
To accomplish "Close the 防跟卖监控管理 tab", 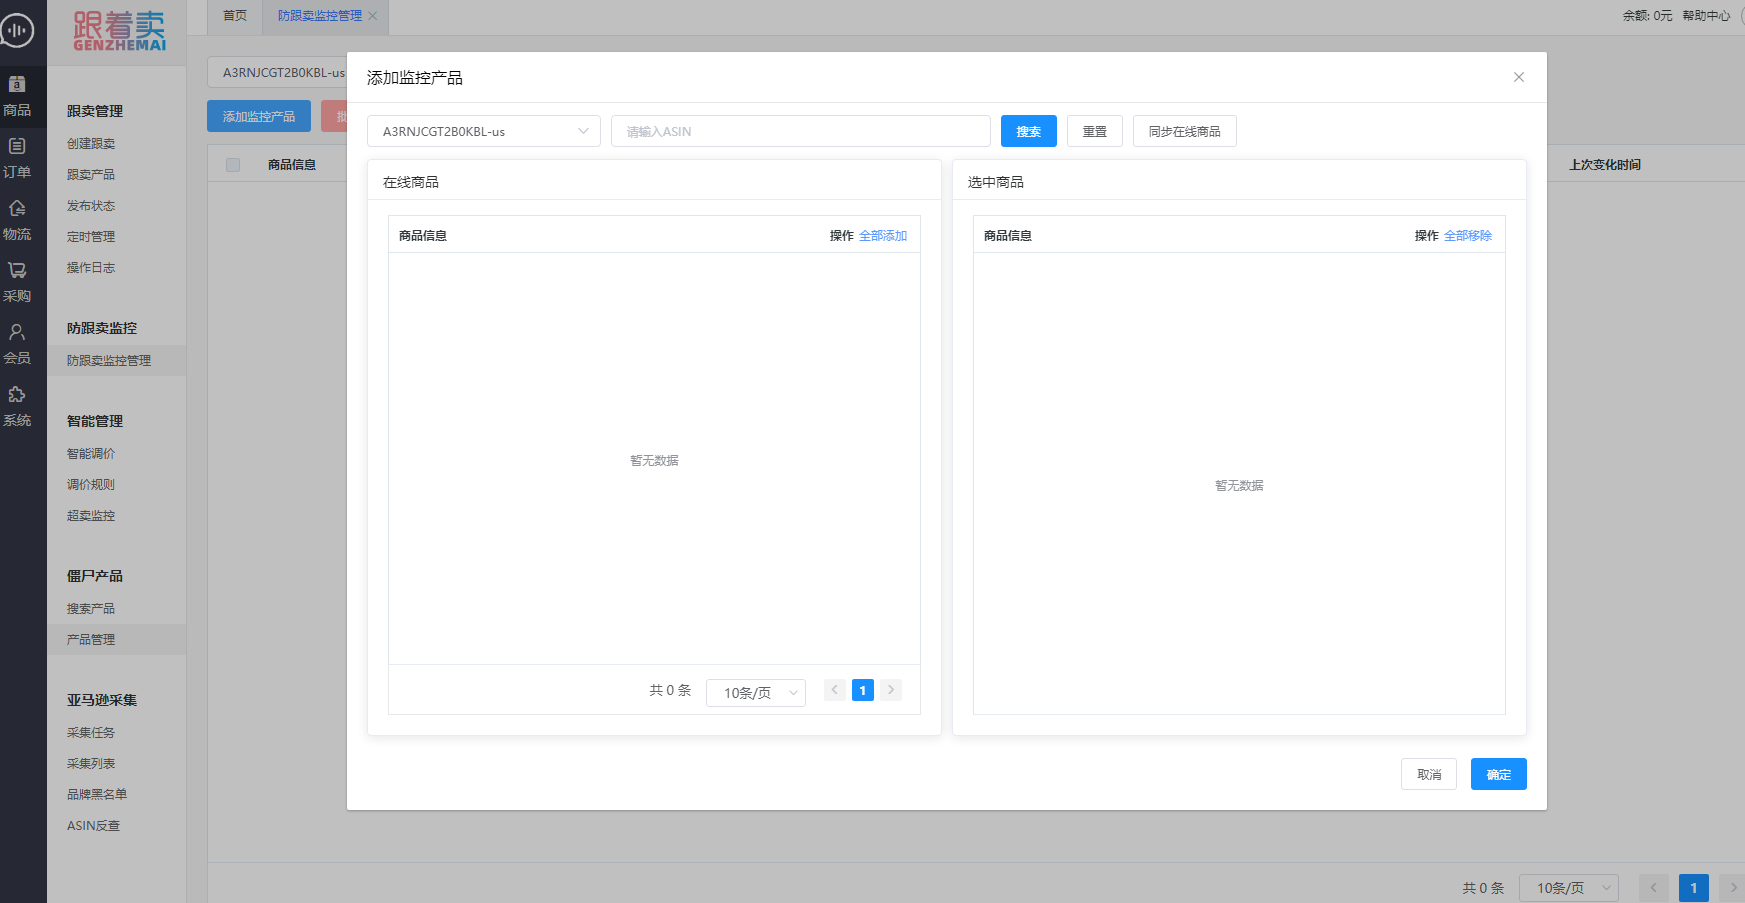I will 373,16.
